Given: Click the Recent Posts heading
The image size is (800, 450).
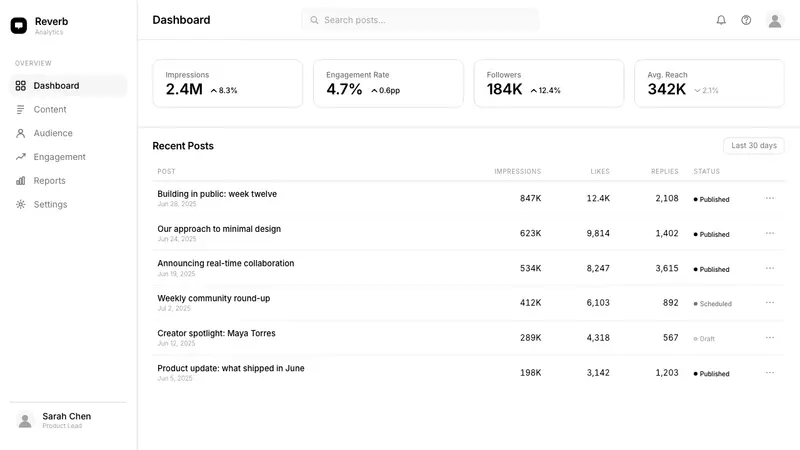Looking at the screenshot, I should [183, 146].
